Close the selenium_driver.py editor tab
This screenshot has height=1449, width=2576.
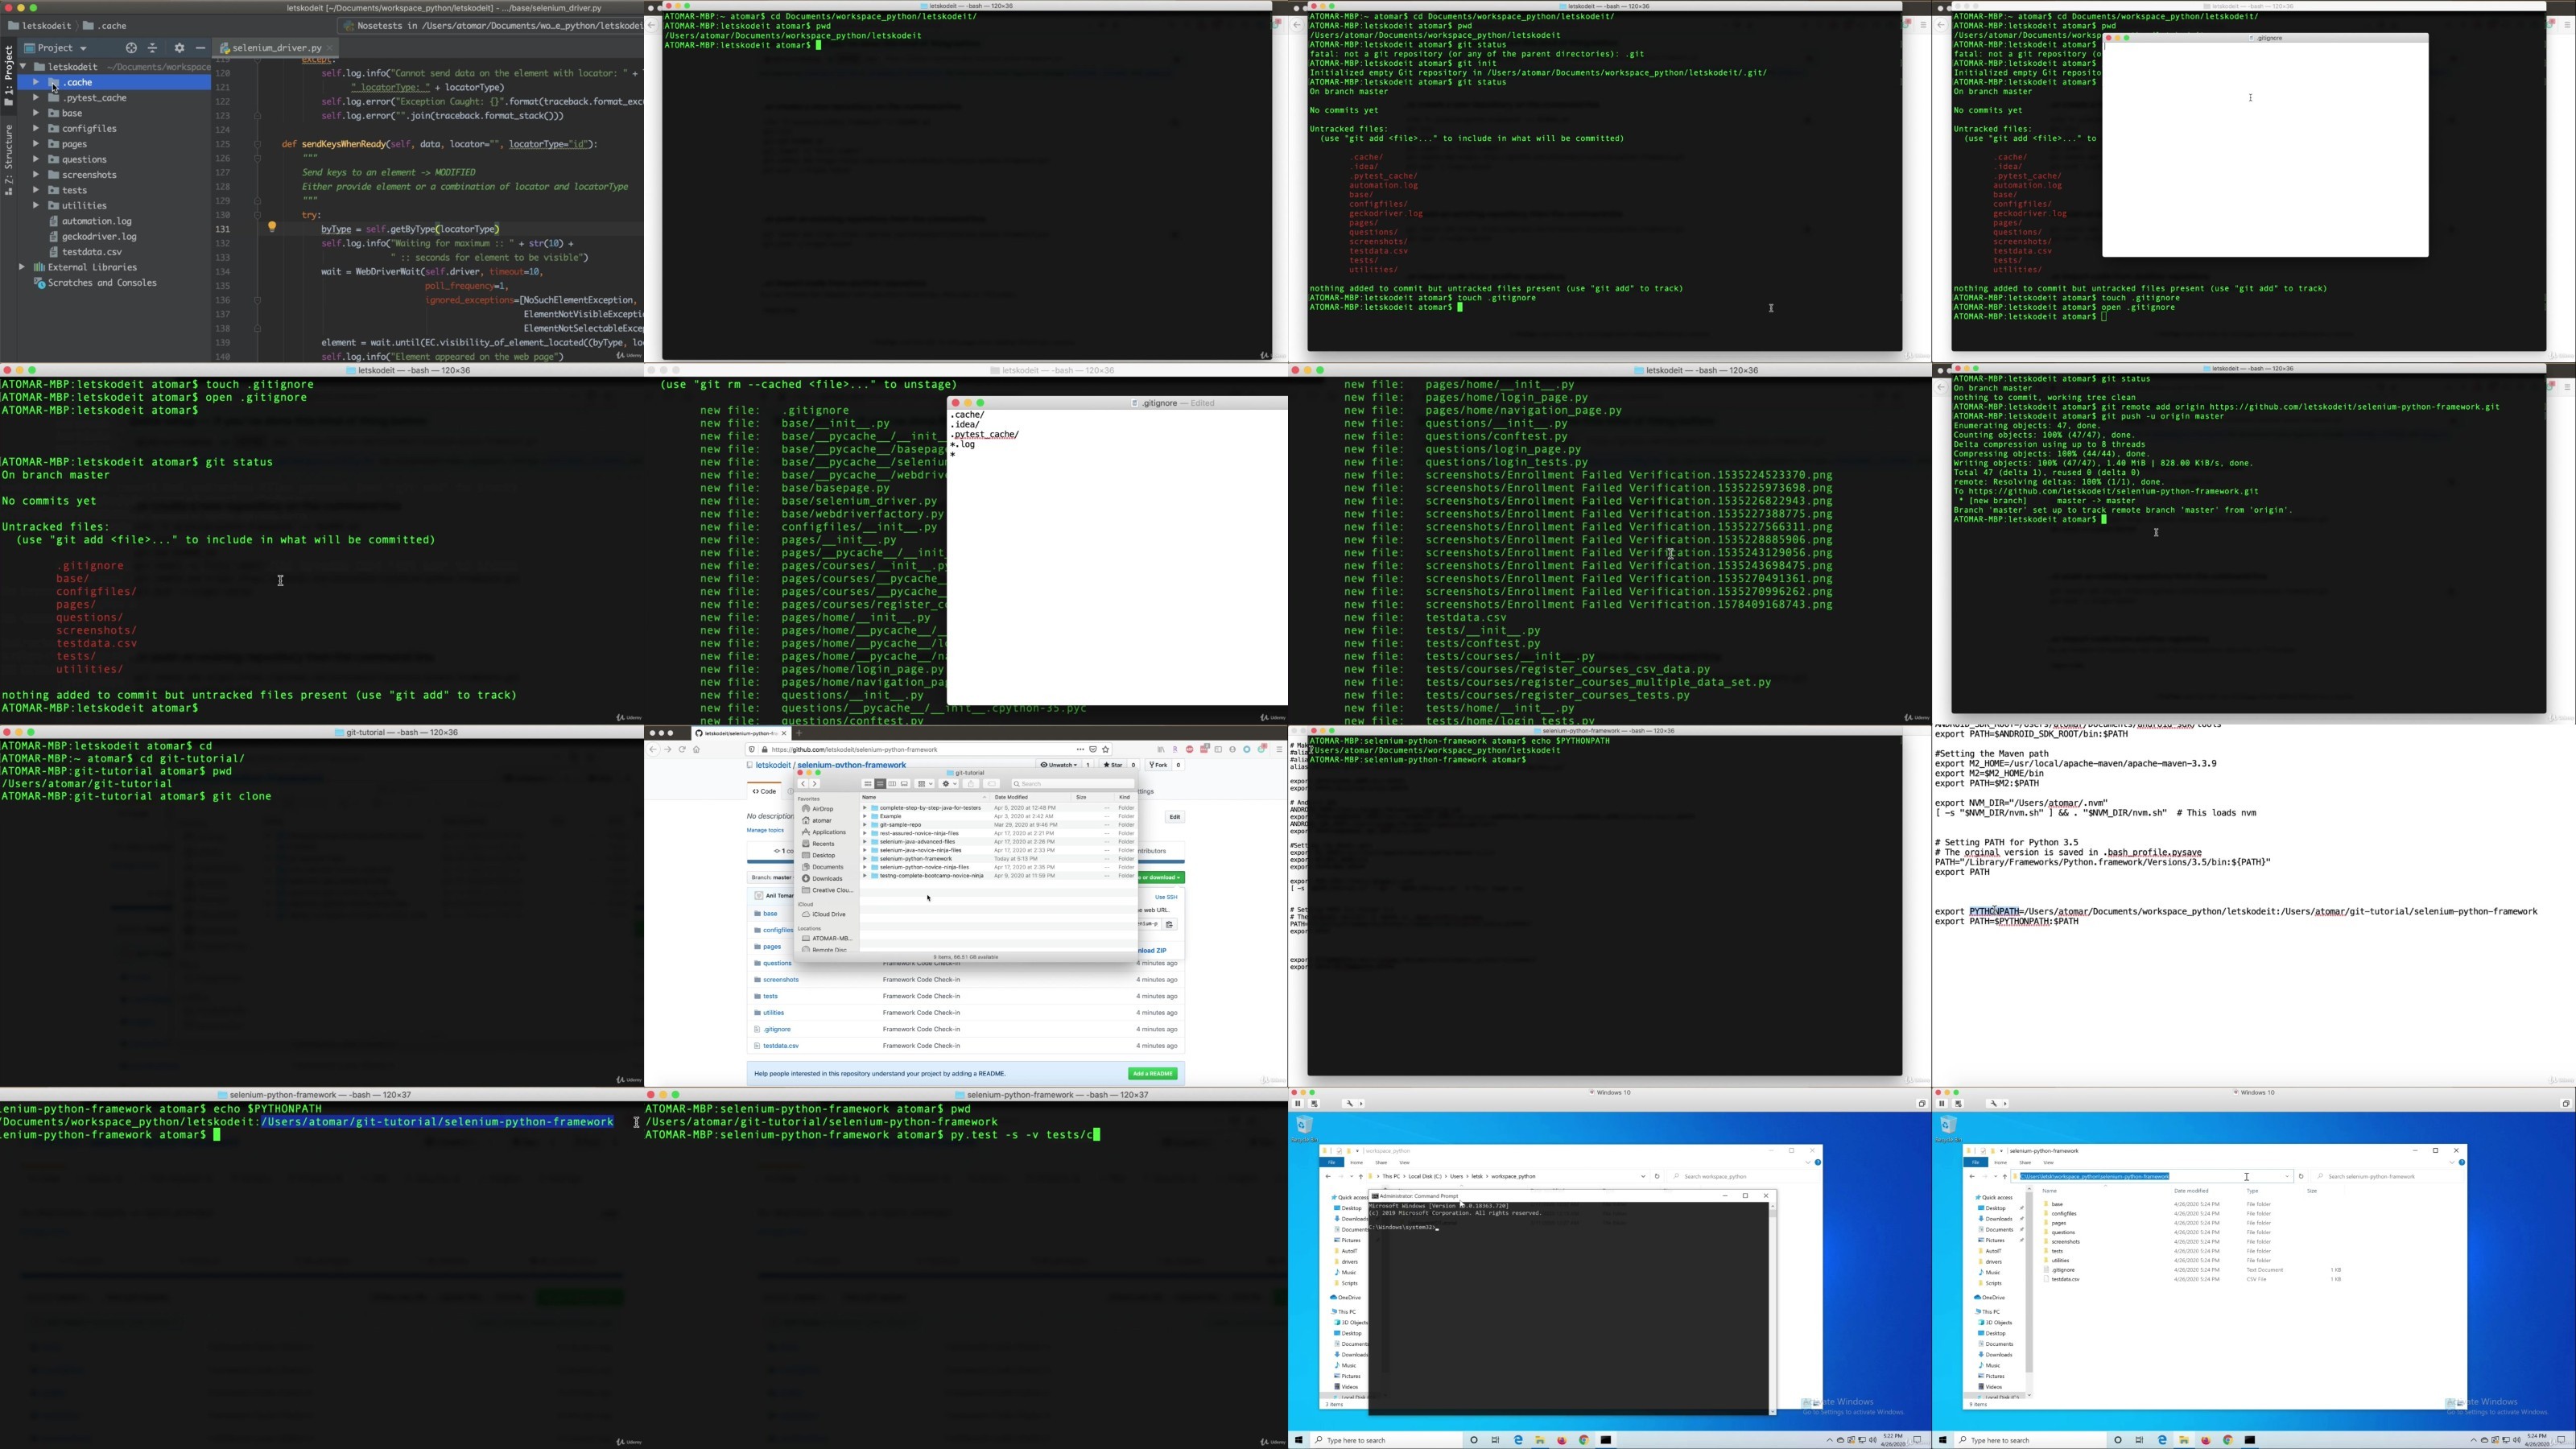pyautogui.click(x=330, y=48)
